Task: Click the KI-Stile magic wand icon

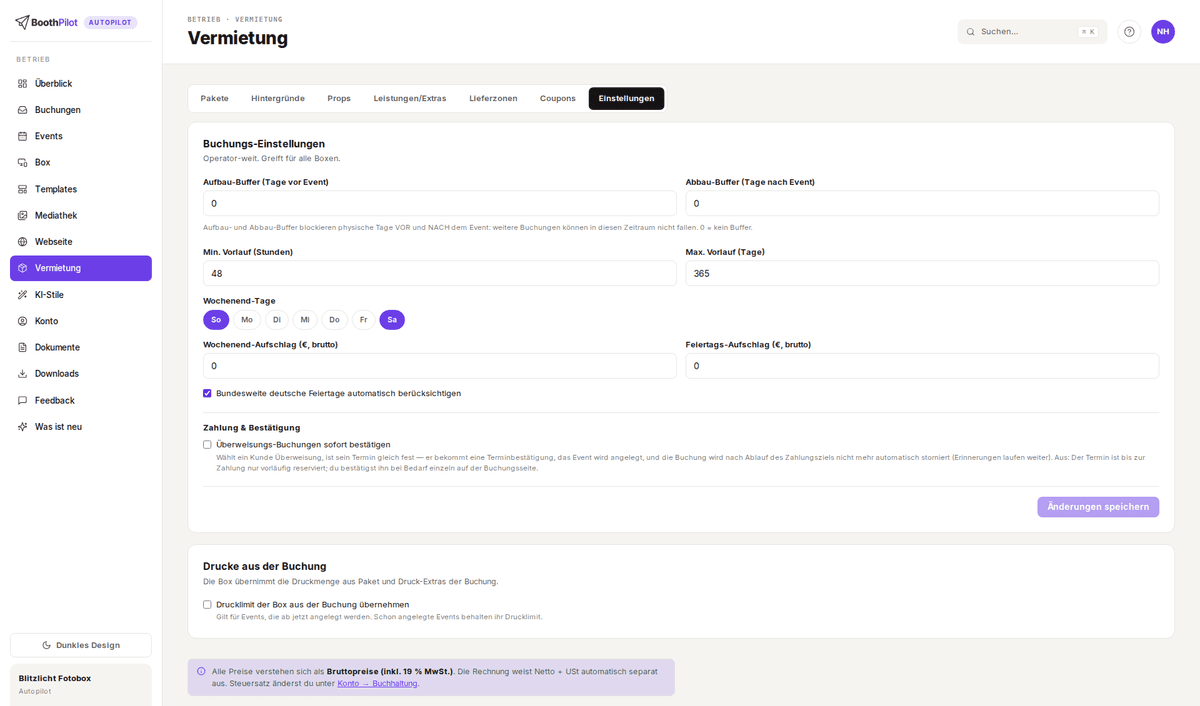Action: click(x=23, y=295)
